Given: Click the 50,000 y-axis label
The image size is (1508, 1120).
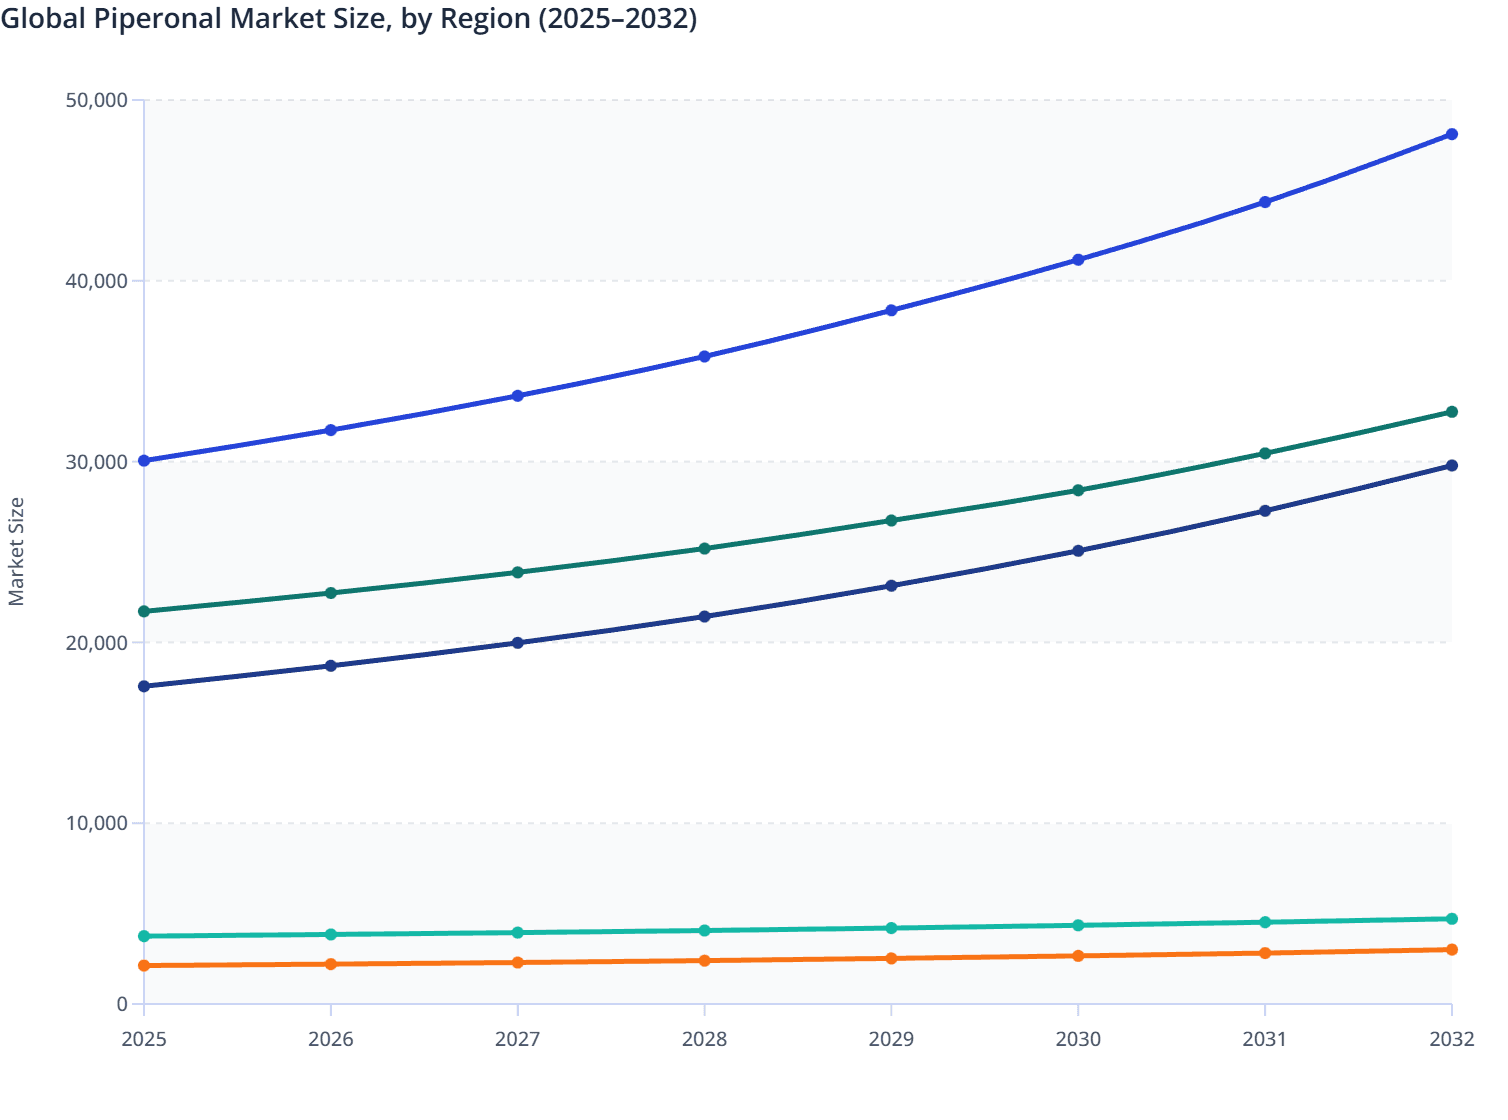Looking at the screenshot, I should pyautogui.click(x=94, y=100).
